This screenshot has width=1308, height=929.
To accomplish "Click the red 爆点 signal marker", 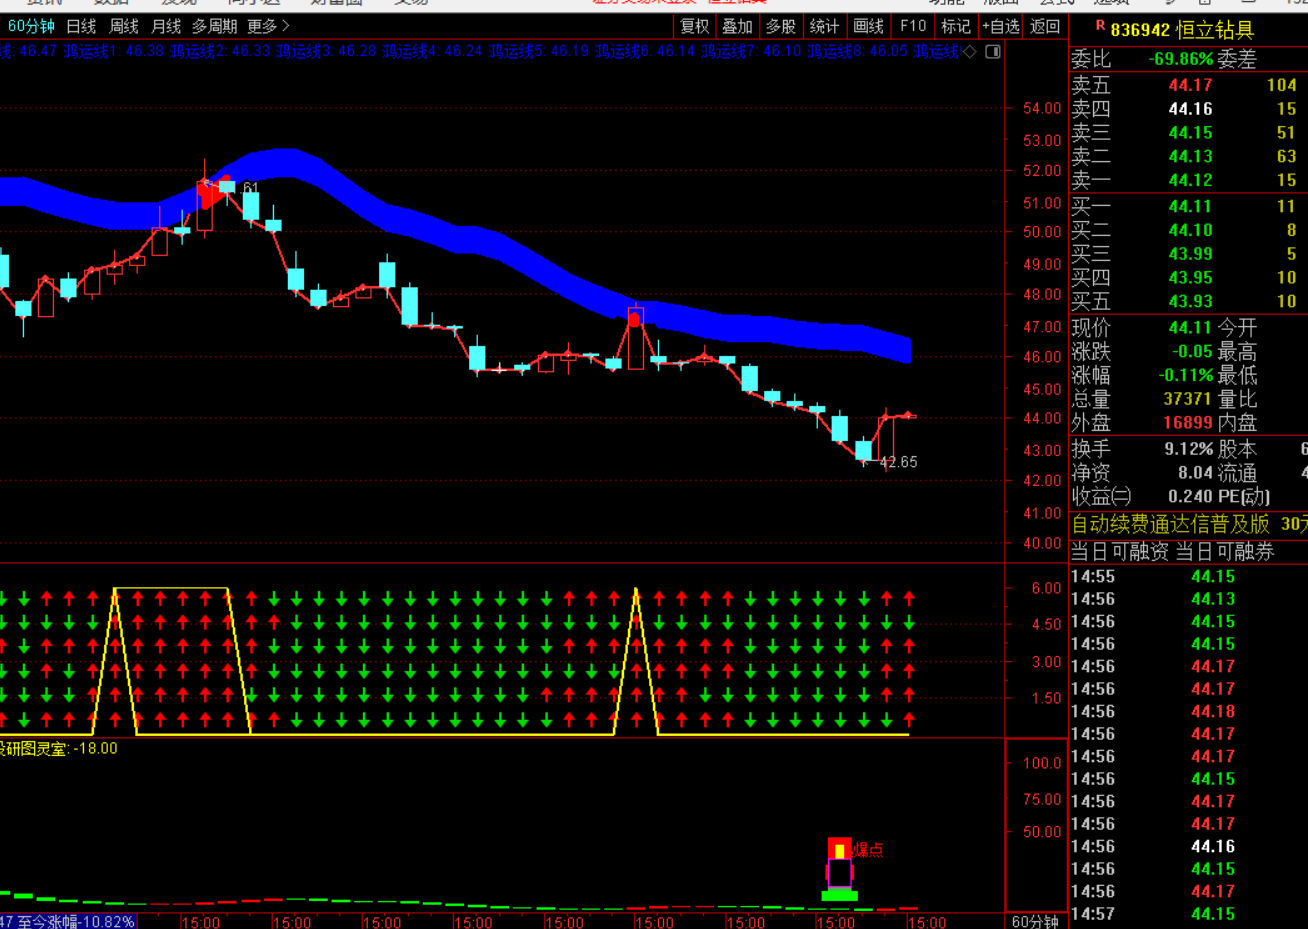I will pyautogui.click(x=868, y=850).
